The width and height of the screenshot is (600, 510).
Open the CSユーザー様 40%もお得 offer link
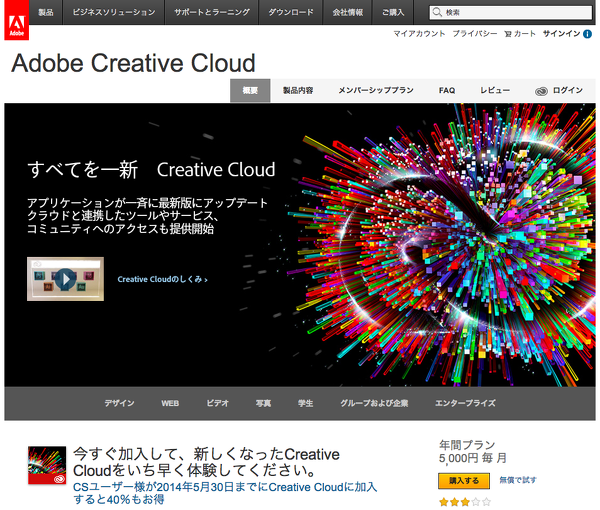(x=225, y=493)
